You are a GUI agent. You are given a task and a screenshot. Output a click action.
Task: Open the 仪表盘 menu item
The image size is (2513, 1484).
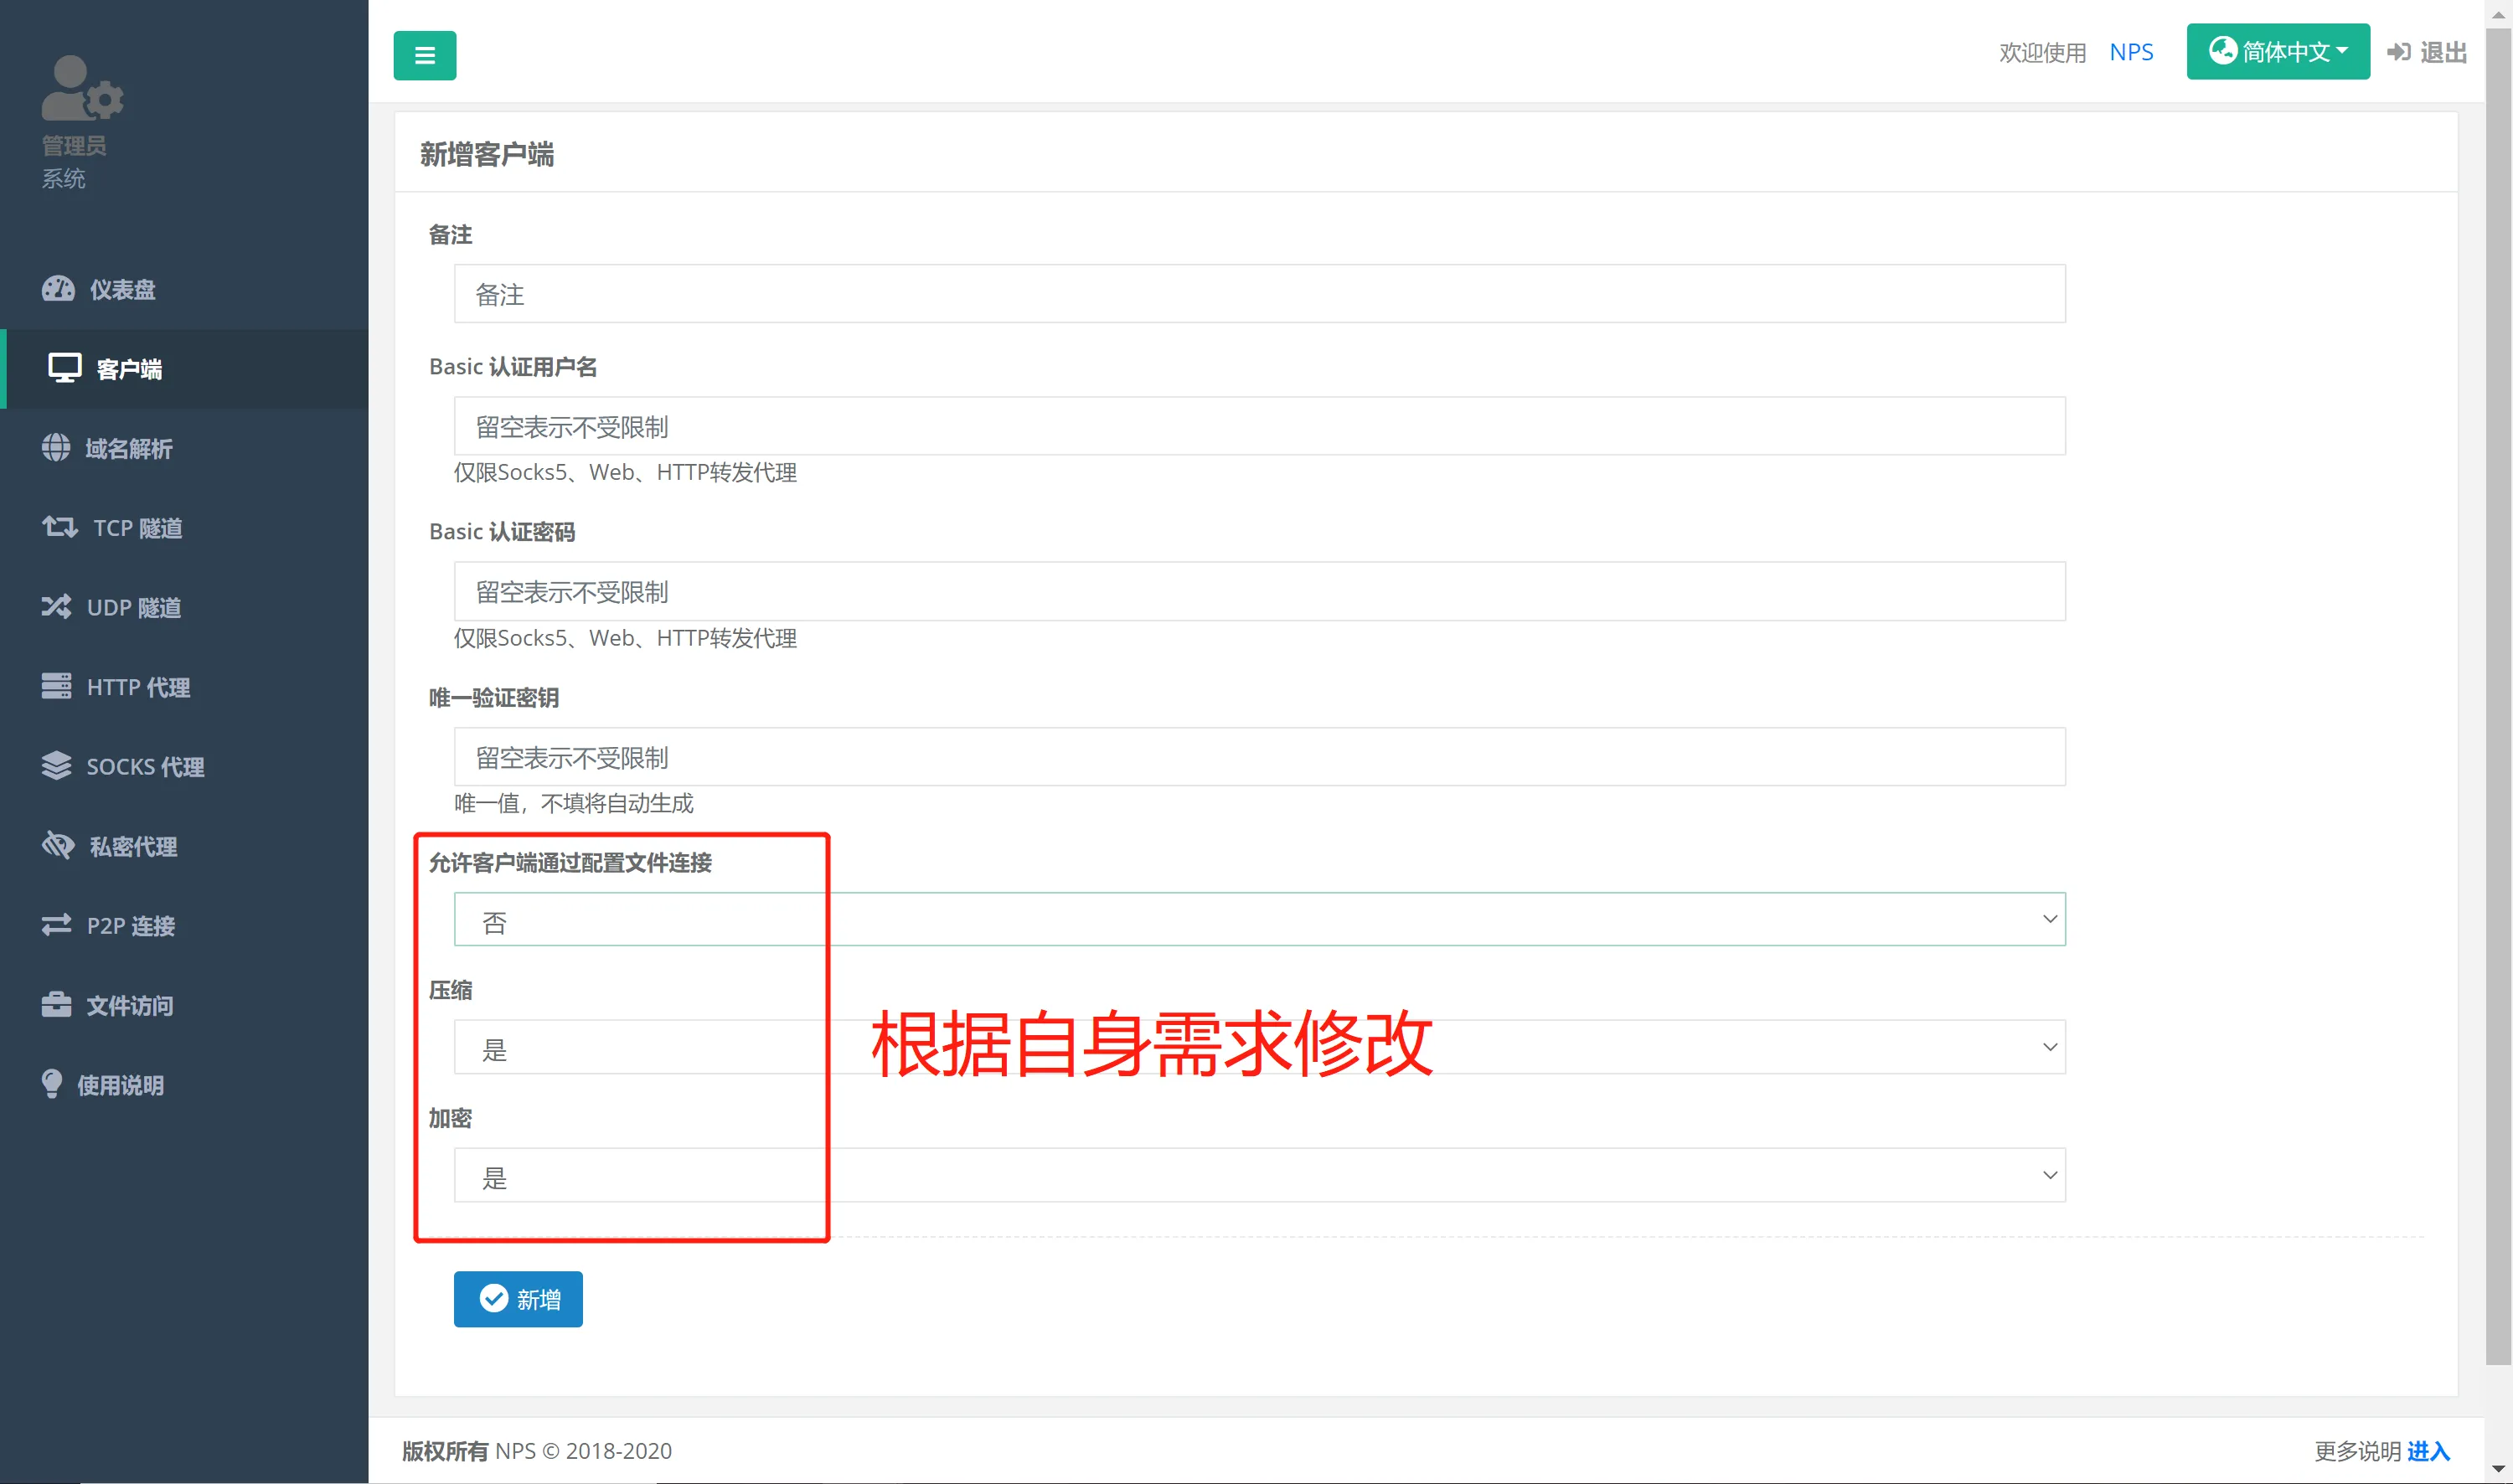point(184,289)
